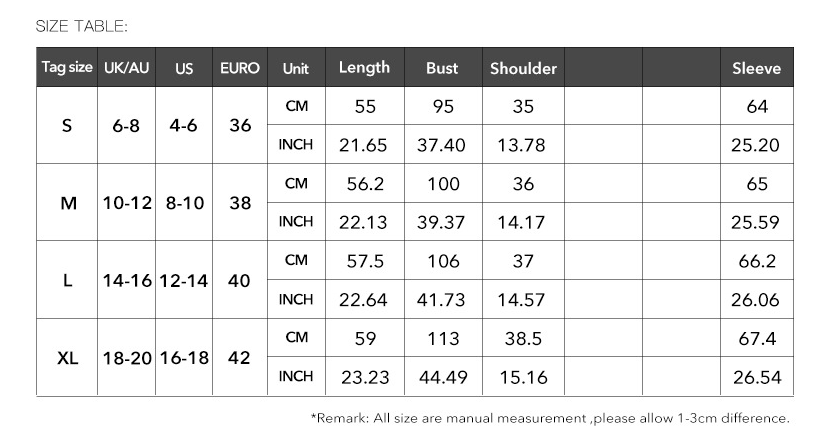
Task: Select the 56.2 length value
Action: point(365,184)
